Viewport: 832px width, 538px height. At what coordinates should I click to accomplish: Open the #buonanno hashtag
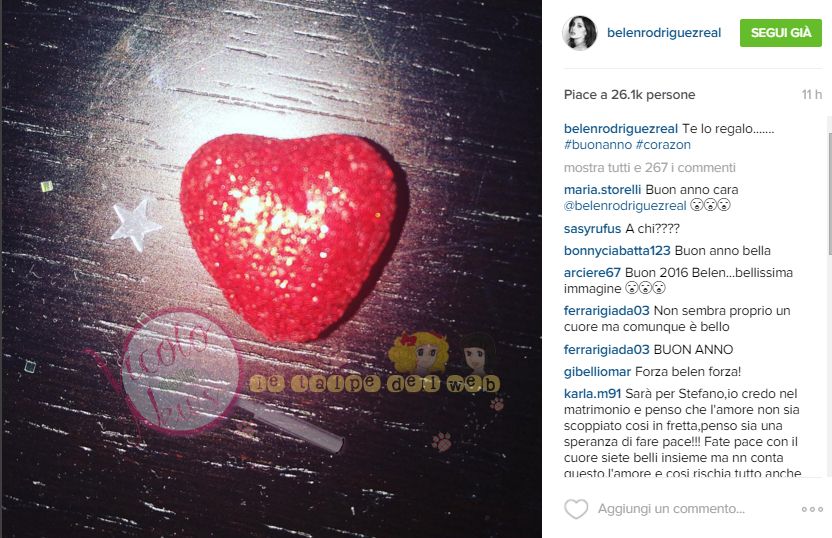click(x=598, y=145)
